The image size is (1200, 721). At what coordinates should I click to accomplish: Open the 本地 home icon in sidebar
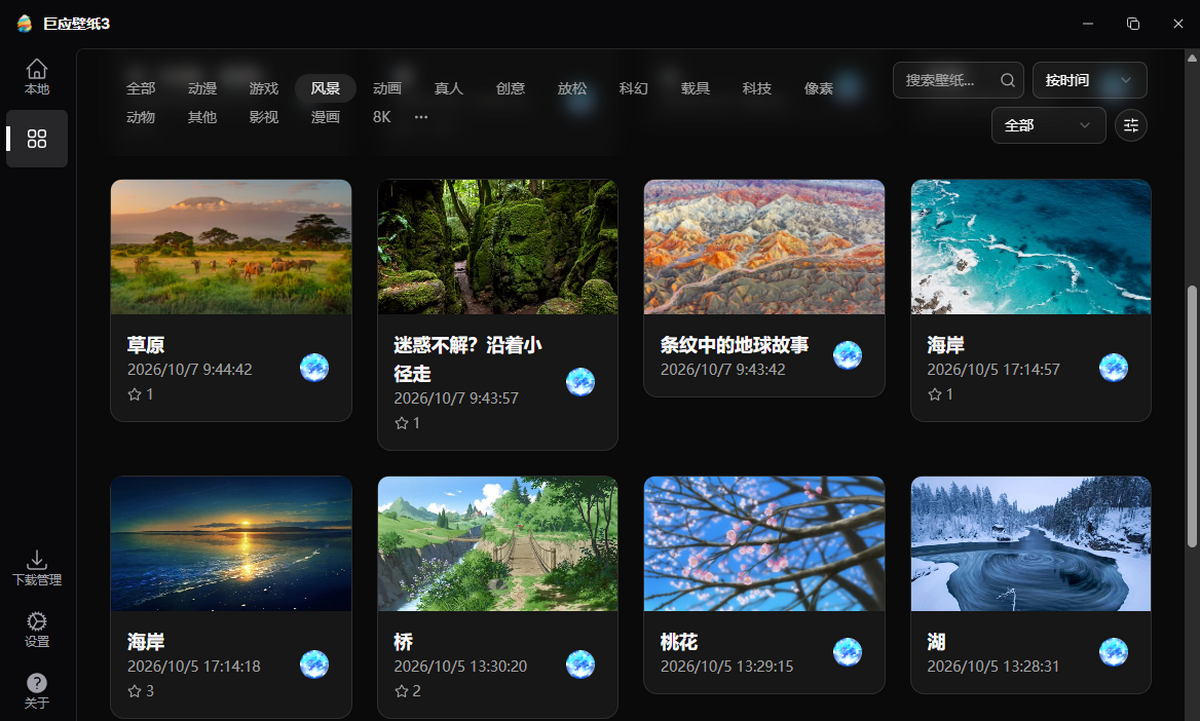[x=37, y=77]
